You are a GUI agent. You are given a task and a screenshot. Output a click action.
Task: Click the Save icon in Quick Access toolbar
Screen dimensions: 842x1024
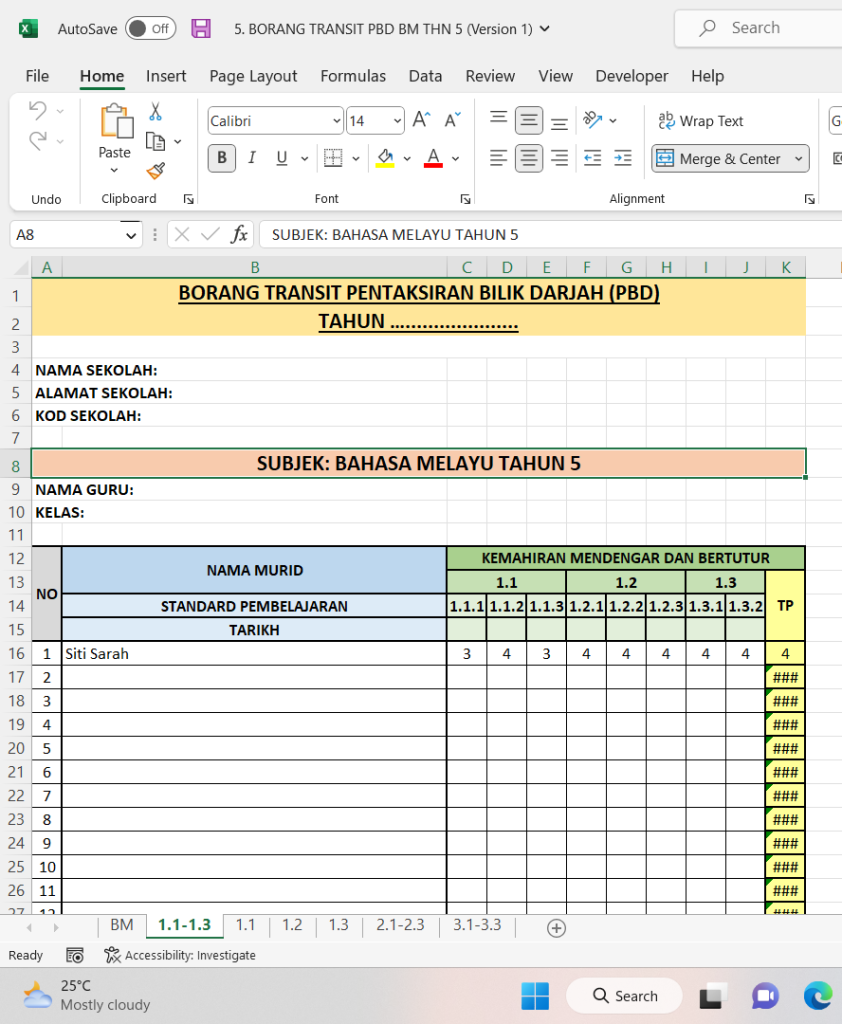[x=200, y=28]
